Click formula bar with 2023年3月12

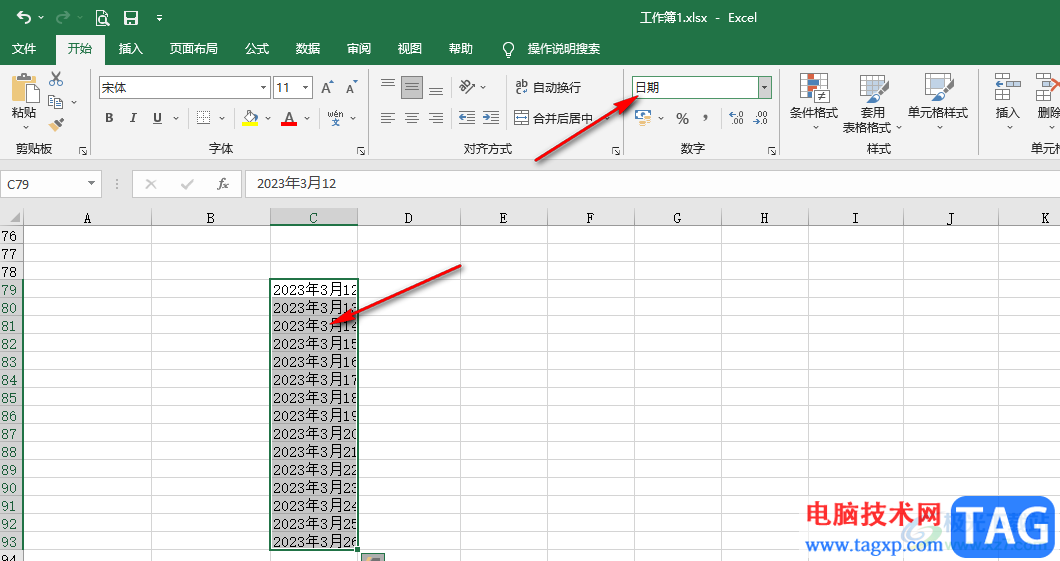[652, 184]
